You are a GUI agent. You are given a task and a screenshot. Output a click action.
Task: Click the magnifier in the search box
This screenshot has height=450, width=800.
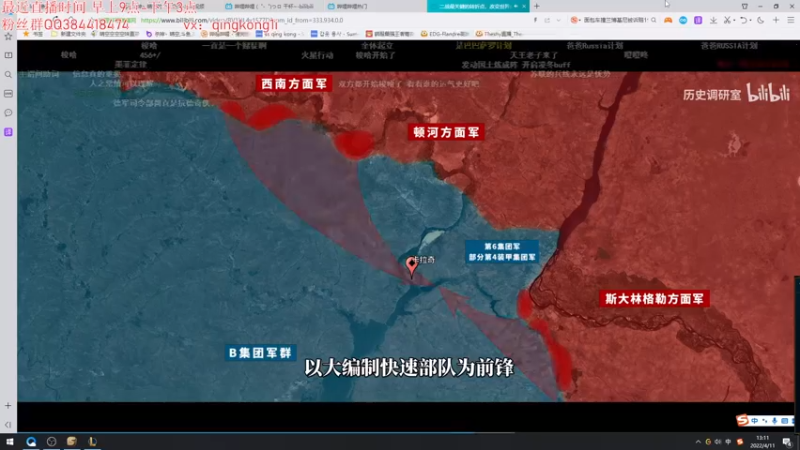654,20
